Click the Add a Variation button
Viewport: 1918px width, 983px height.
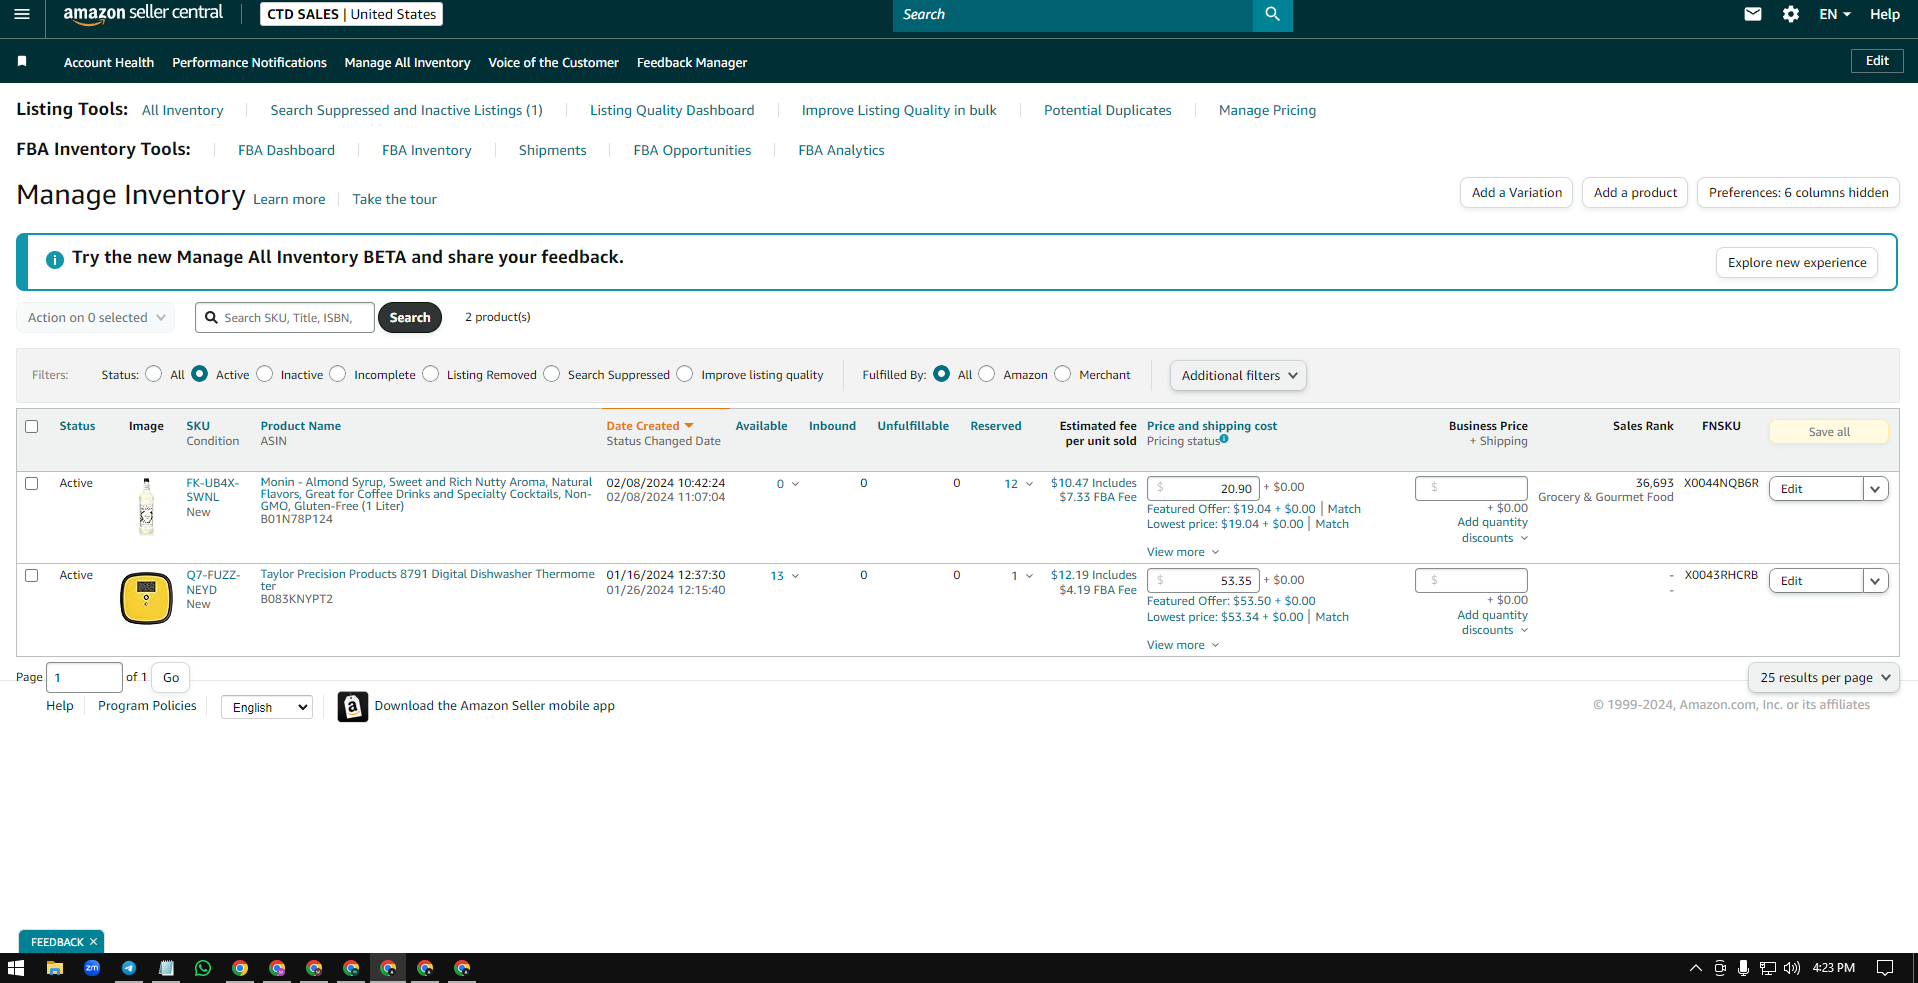(x=1516, y=193)
